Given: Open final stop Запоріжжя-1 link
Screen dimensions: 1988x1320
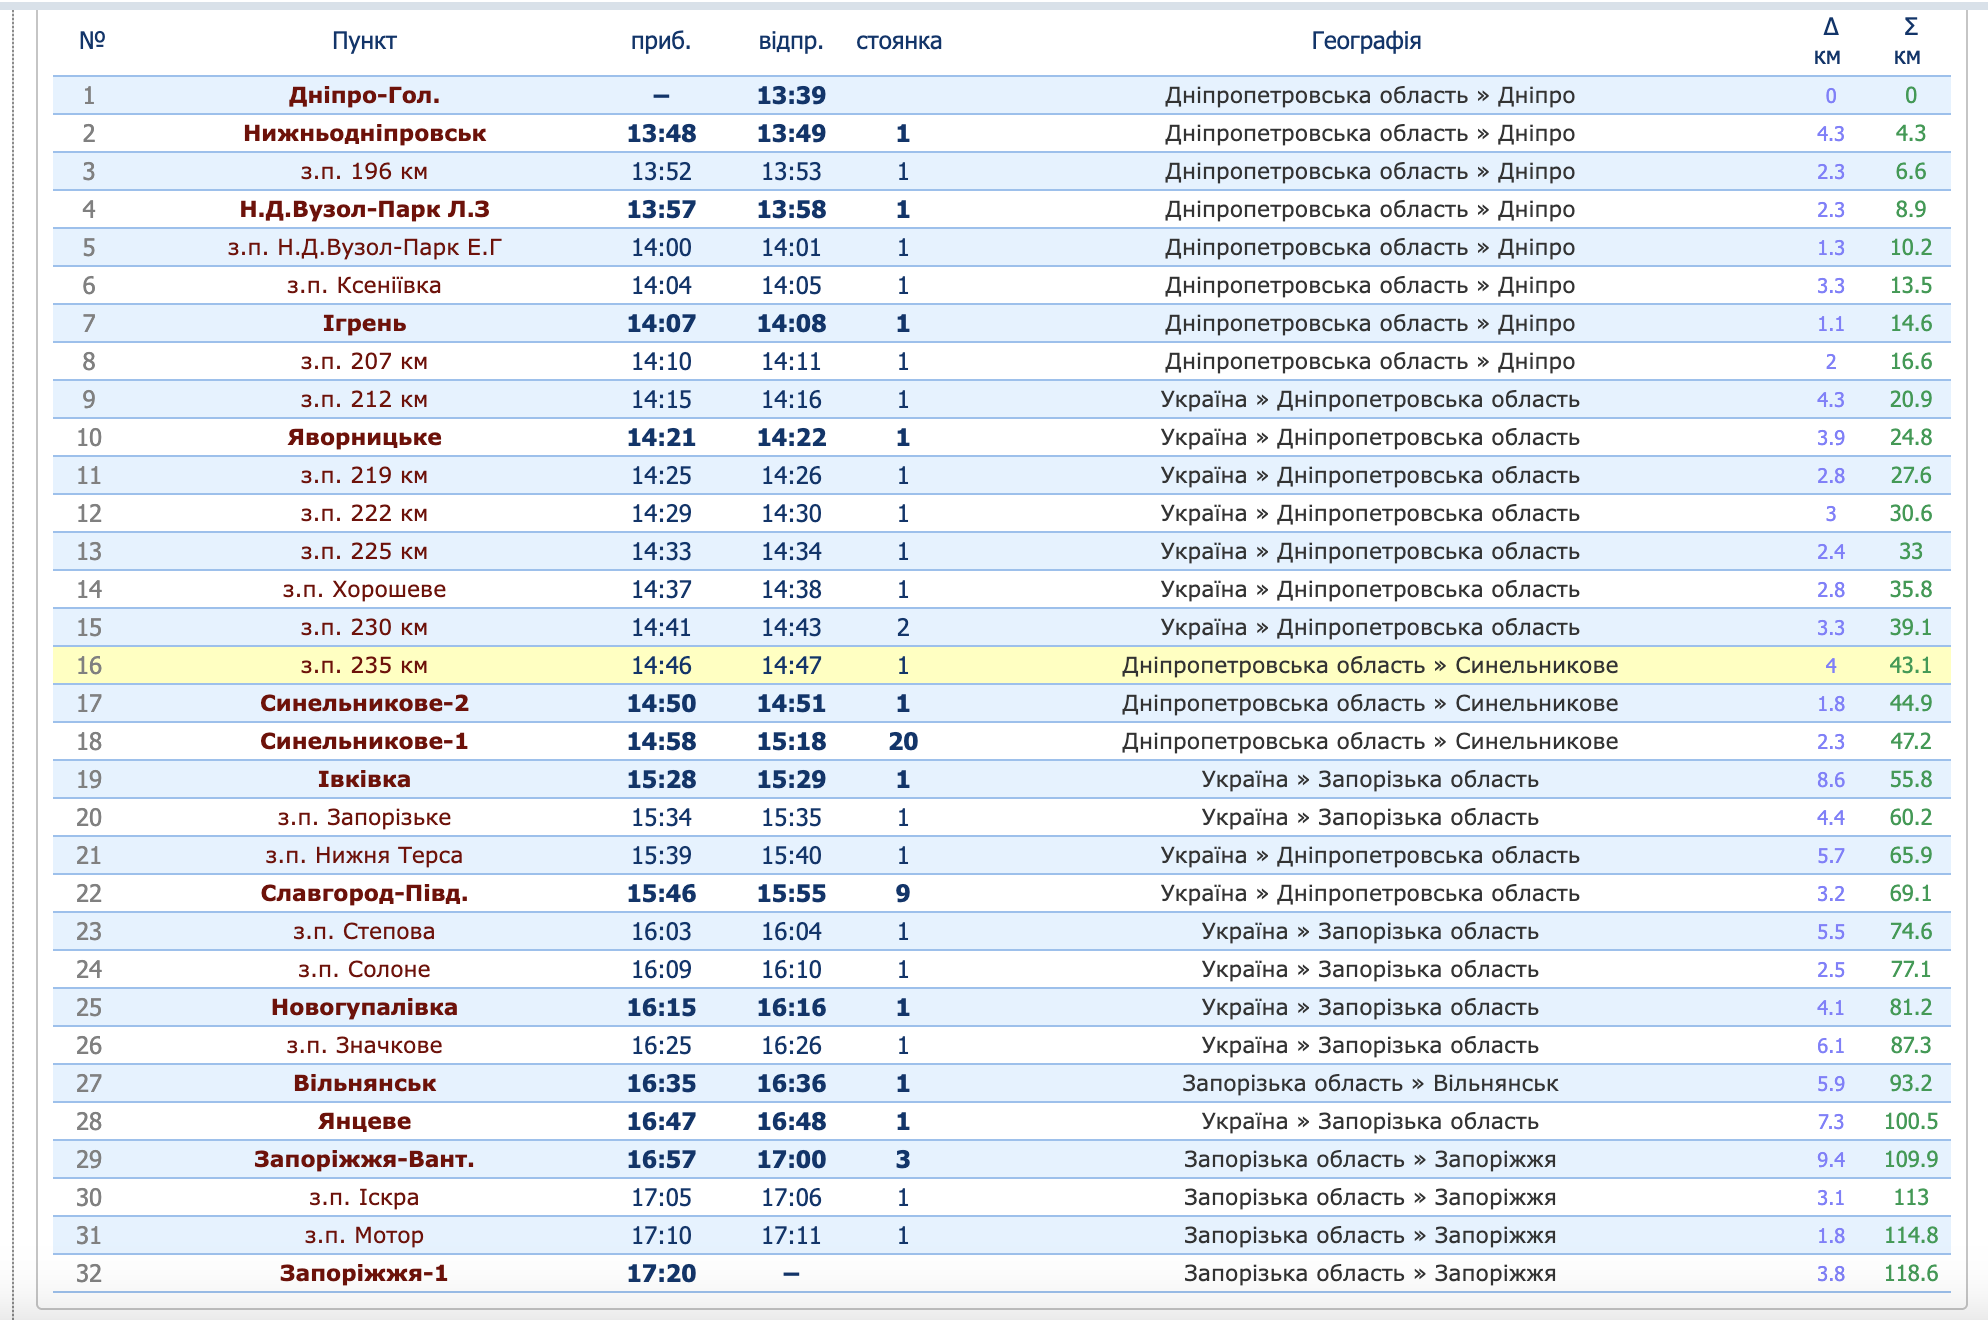Looking at the screenshot, I should (364, 1273).
